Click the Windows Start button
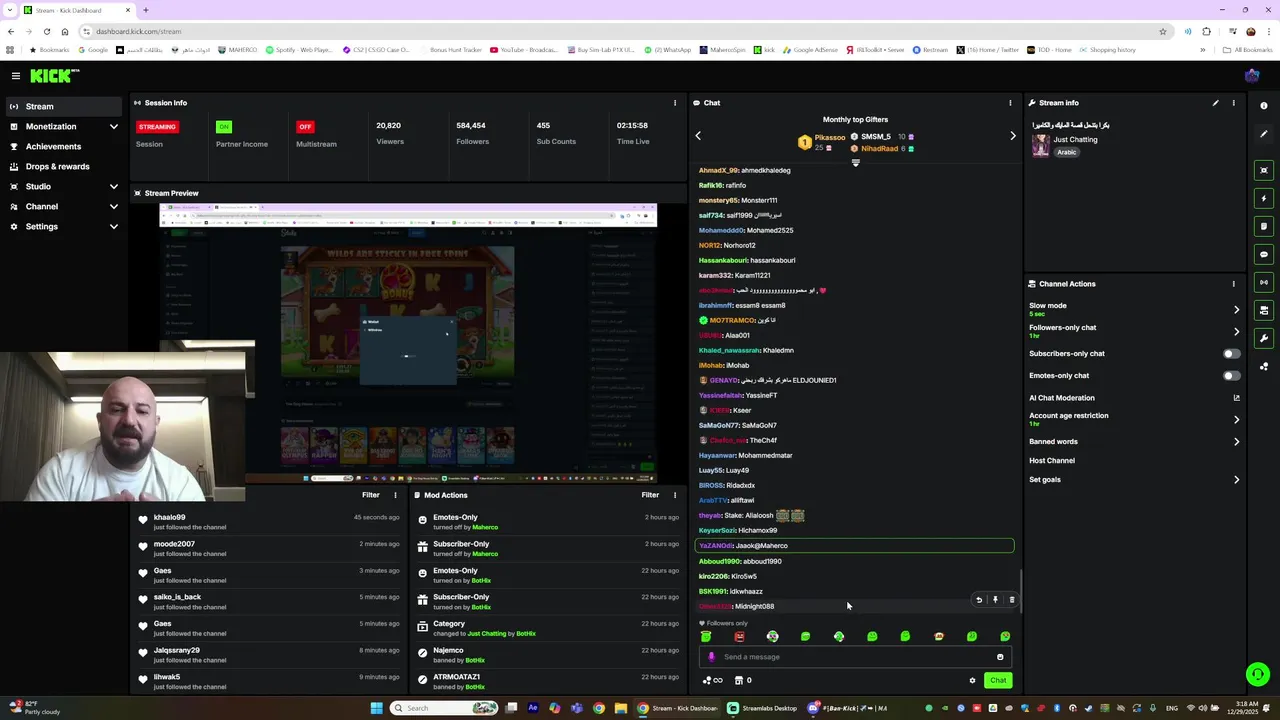The height and width of the screenshot is (720, 1280). coord(376,708)
